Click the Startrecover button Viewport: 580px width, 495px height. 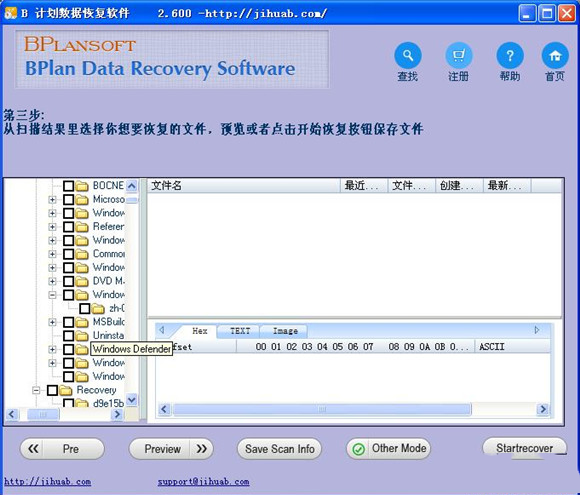[x=525, y=448]
